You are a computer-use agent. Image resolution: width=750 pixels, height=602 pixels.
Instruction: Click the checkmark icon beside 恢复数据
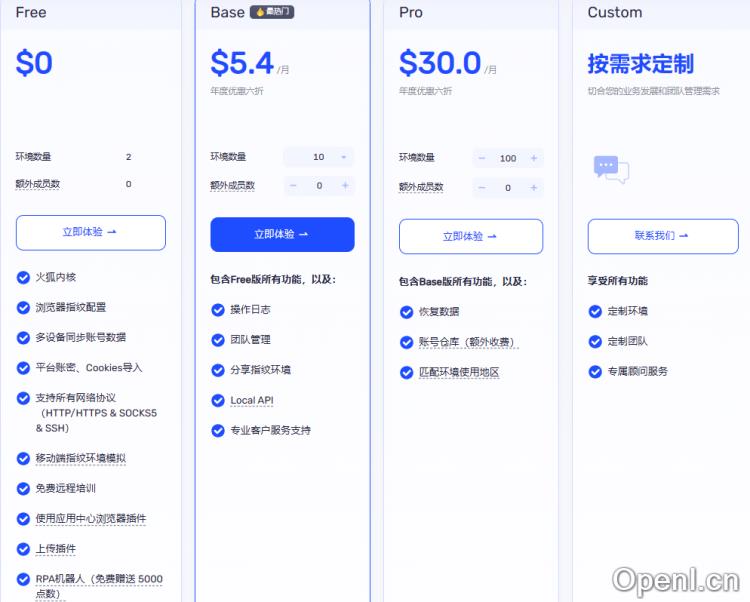[406, 312]
